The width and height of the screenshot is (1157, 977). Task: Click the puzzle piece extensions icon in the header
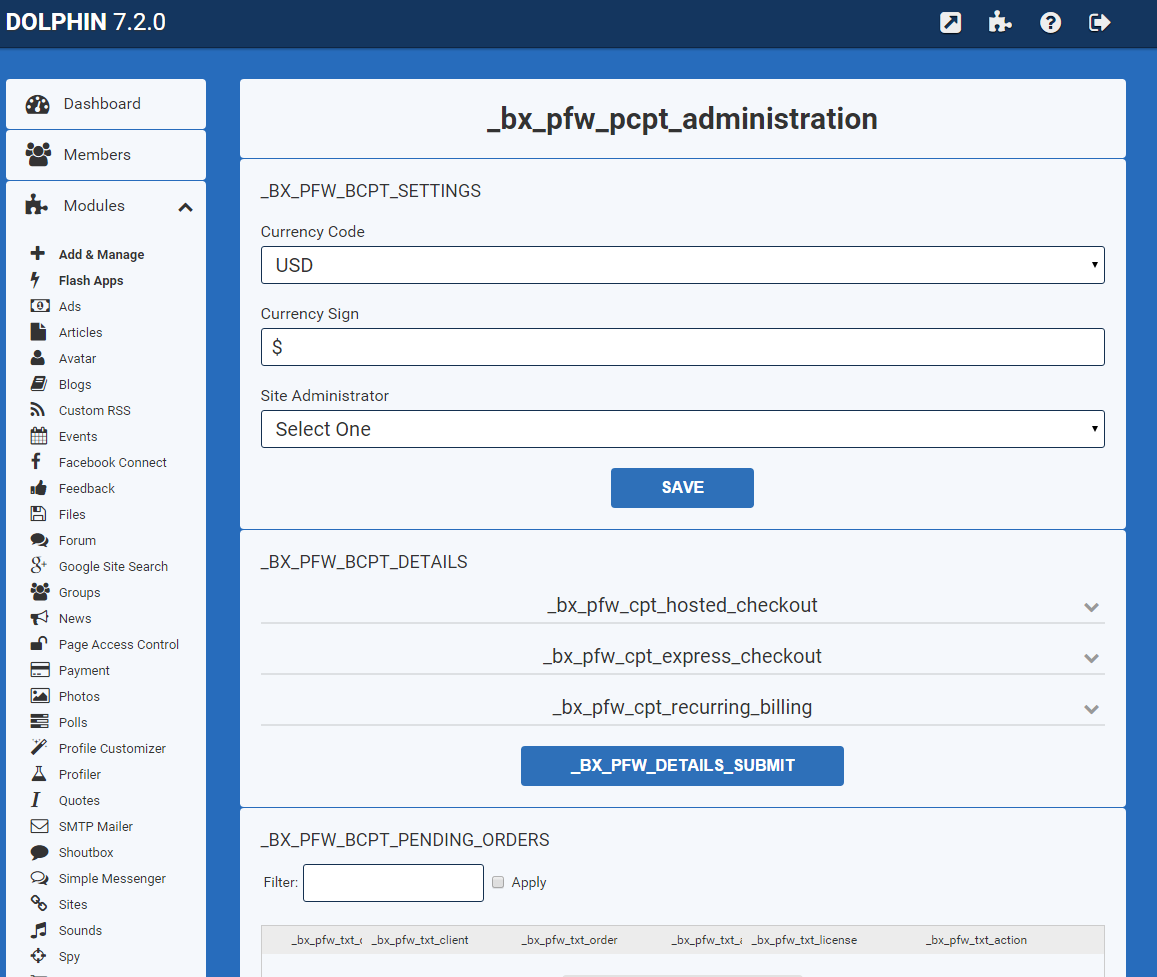(x=1000, y=22)
